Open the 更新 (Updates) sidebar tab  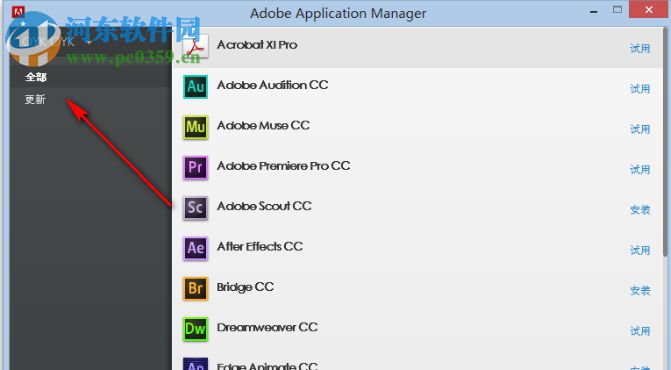click(35, 100)
